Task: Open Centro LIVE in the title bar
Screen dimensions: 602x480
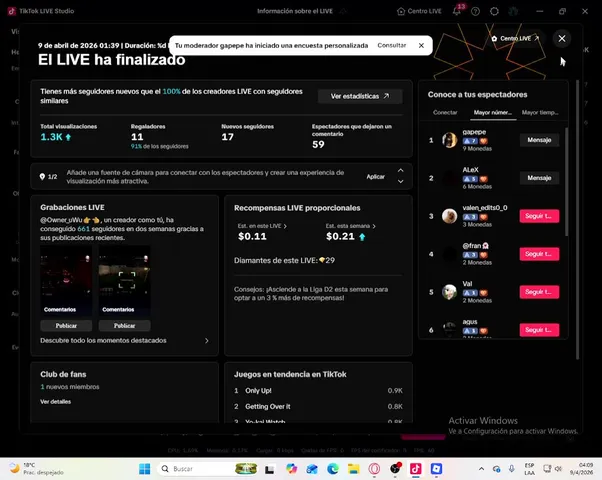Action: (x=419, y=11)
